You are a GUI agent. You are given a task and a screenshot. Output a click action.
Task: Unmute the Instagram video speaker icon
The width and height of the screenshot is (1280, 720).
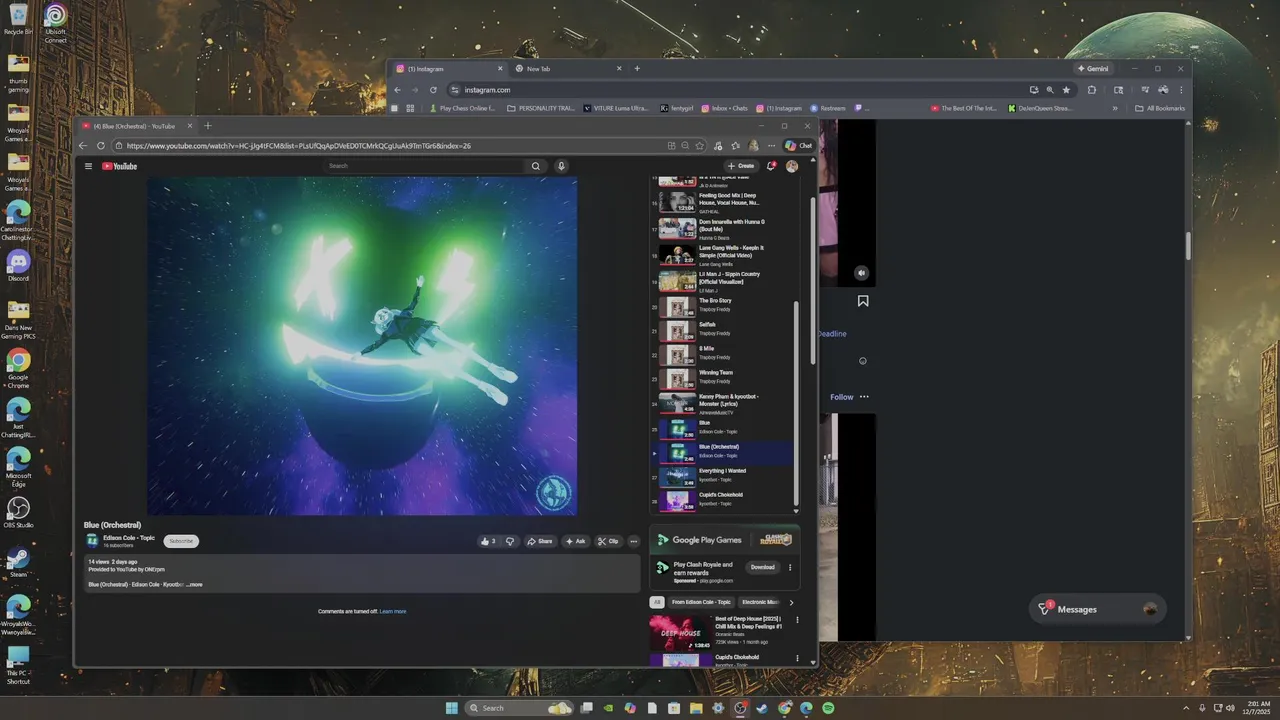[862, 273]
